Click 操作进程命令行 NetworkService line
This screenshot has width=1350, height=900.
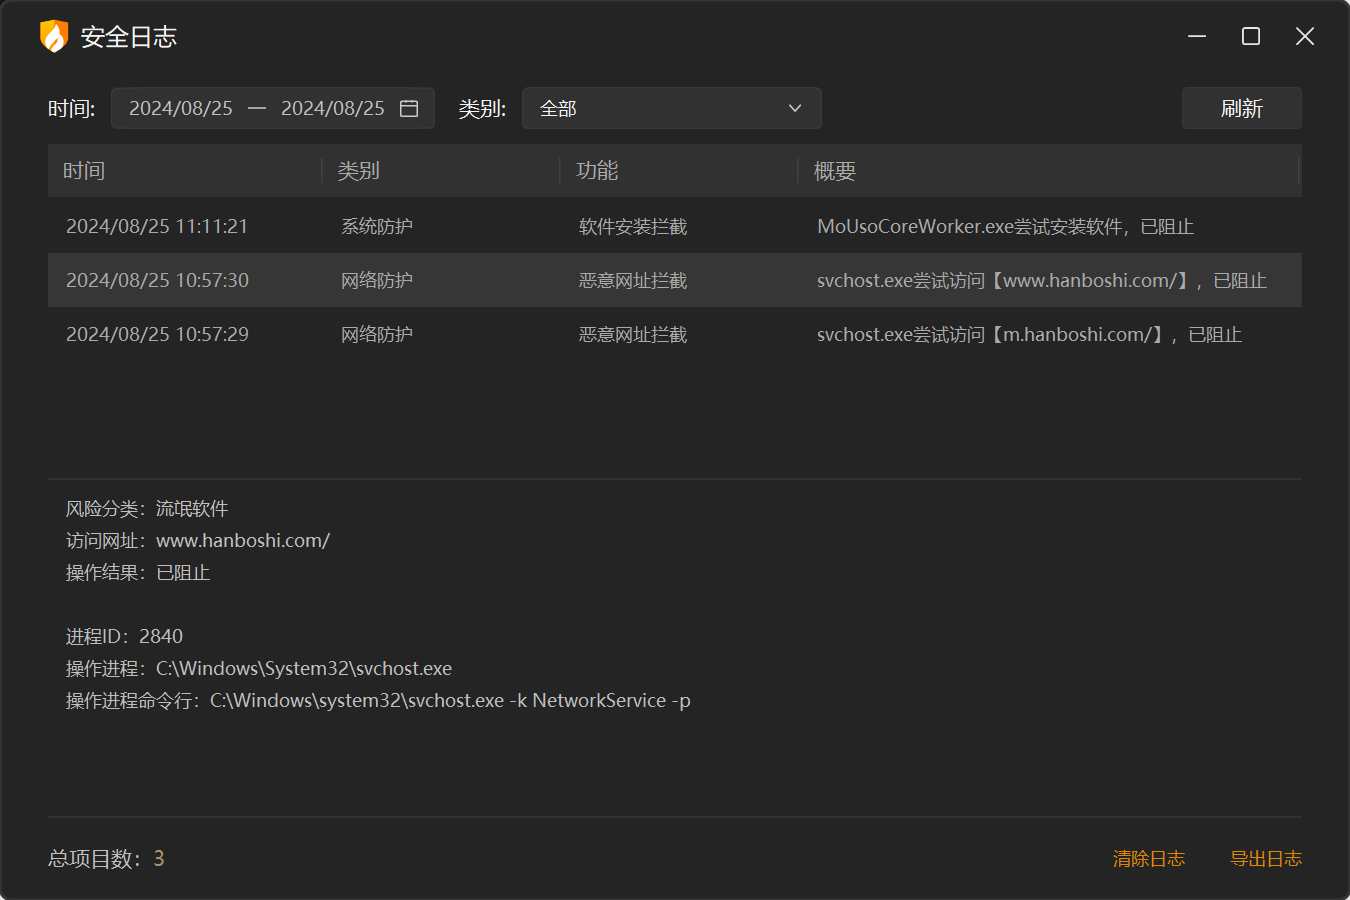tap(378, 700)
